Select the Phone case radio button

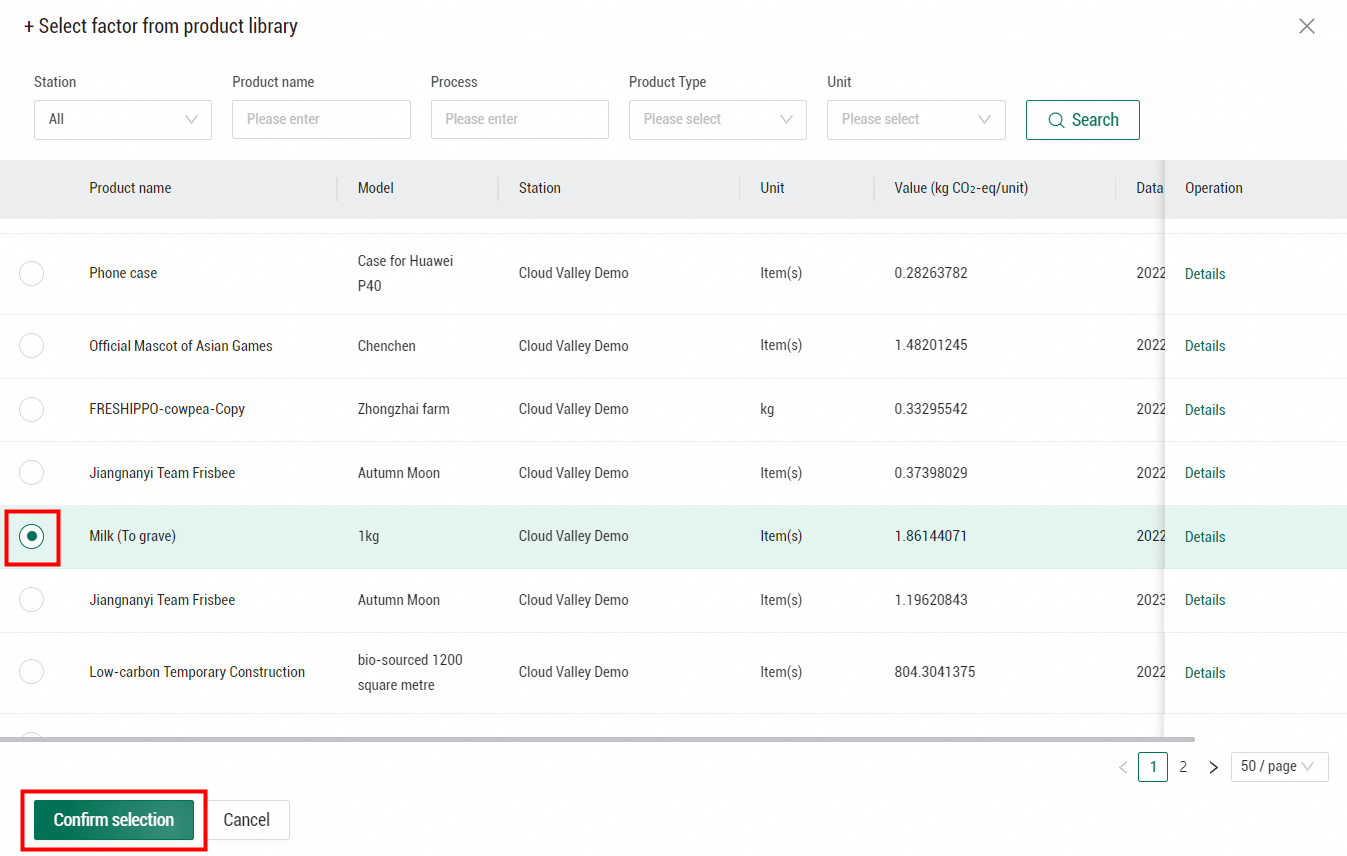32,273
